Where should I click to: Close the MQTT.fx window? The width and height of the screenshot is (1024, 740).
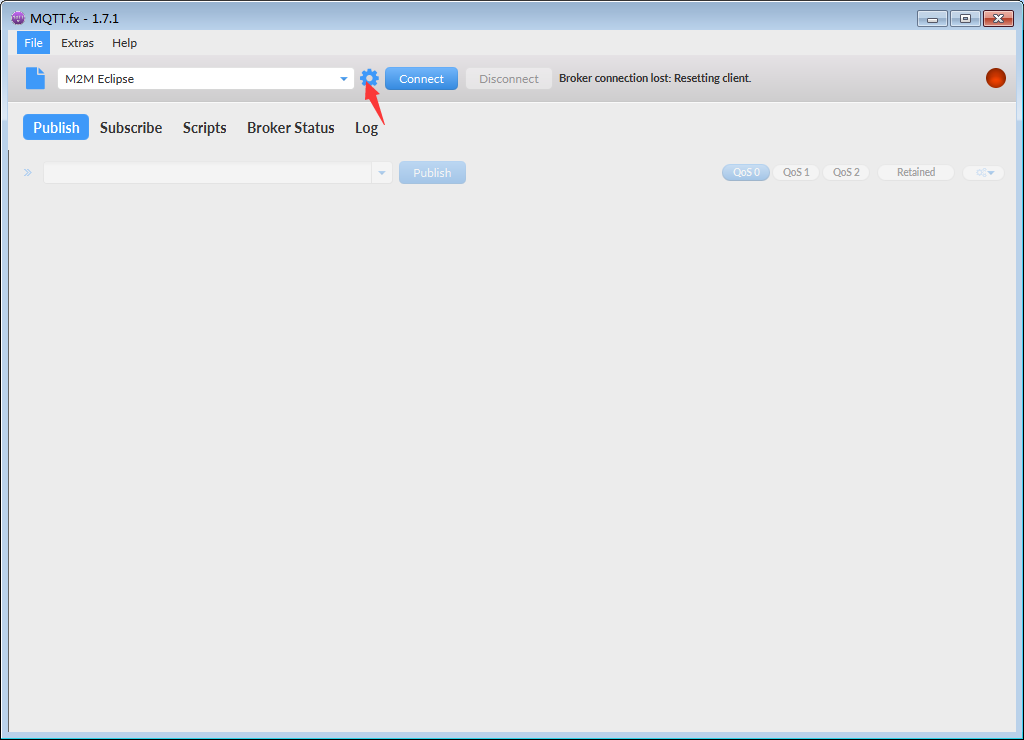click(x=999, y=18)
